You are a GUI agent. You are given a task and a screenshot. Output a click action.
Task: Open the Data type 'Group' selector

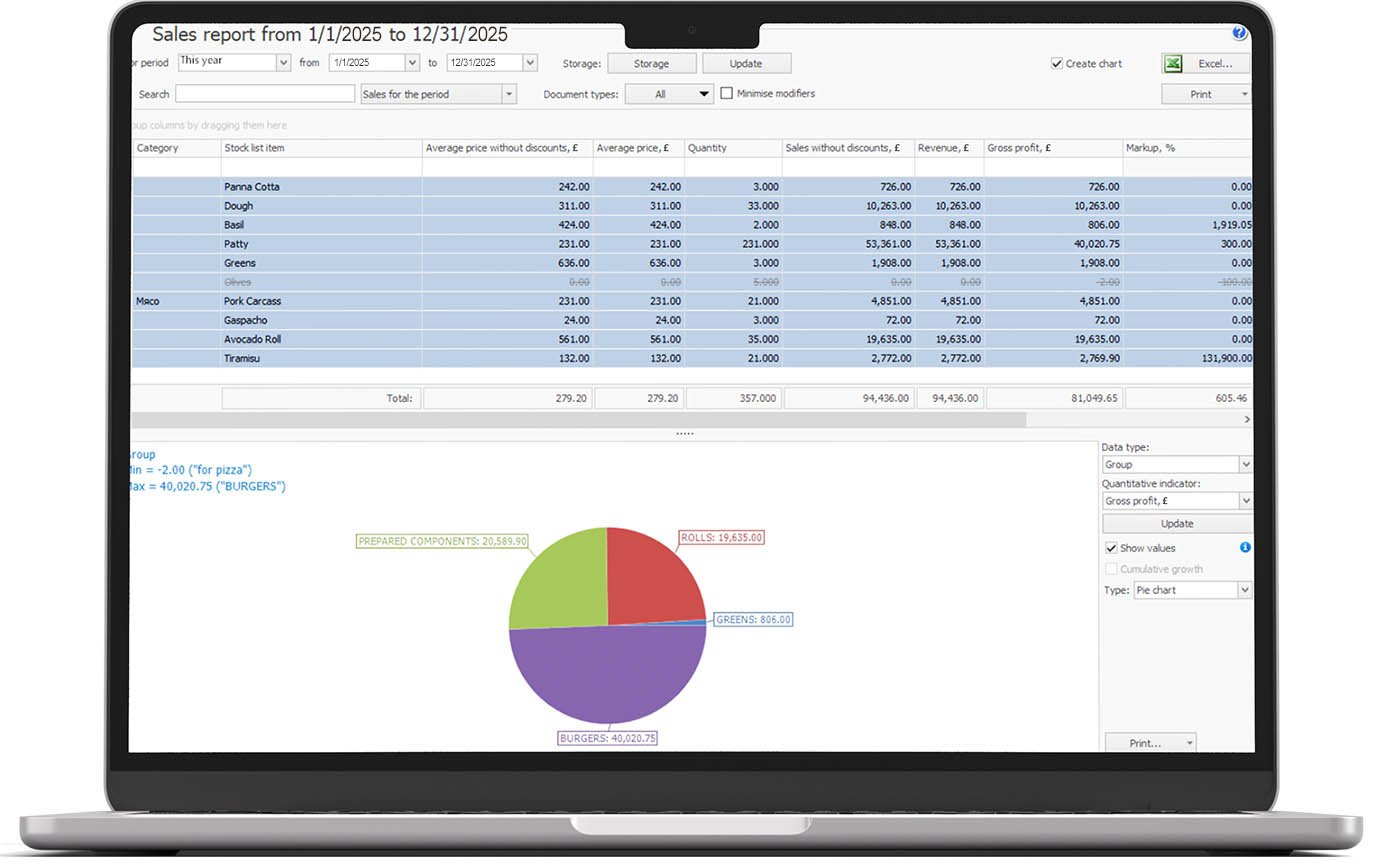click(1246, 464)
